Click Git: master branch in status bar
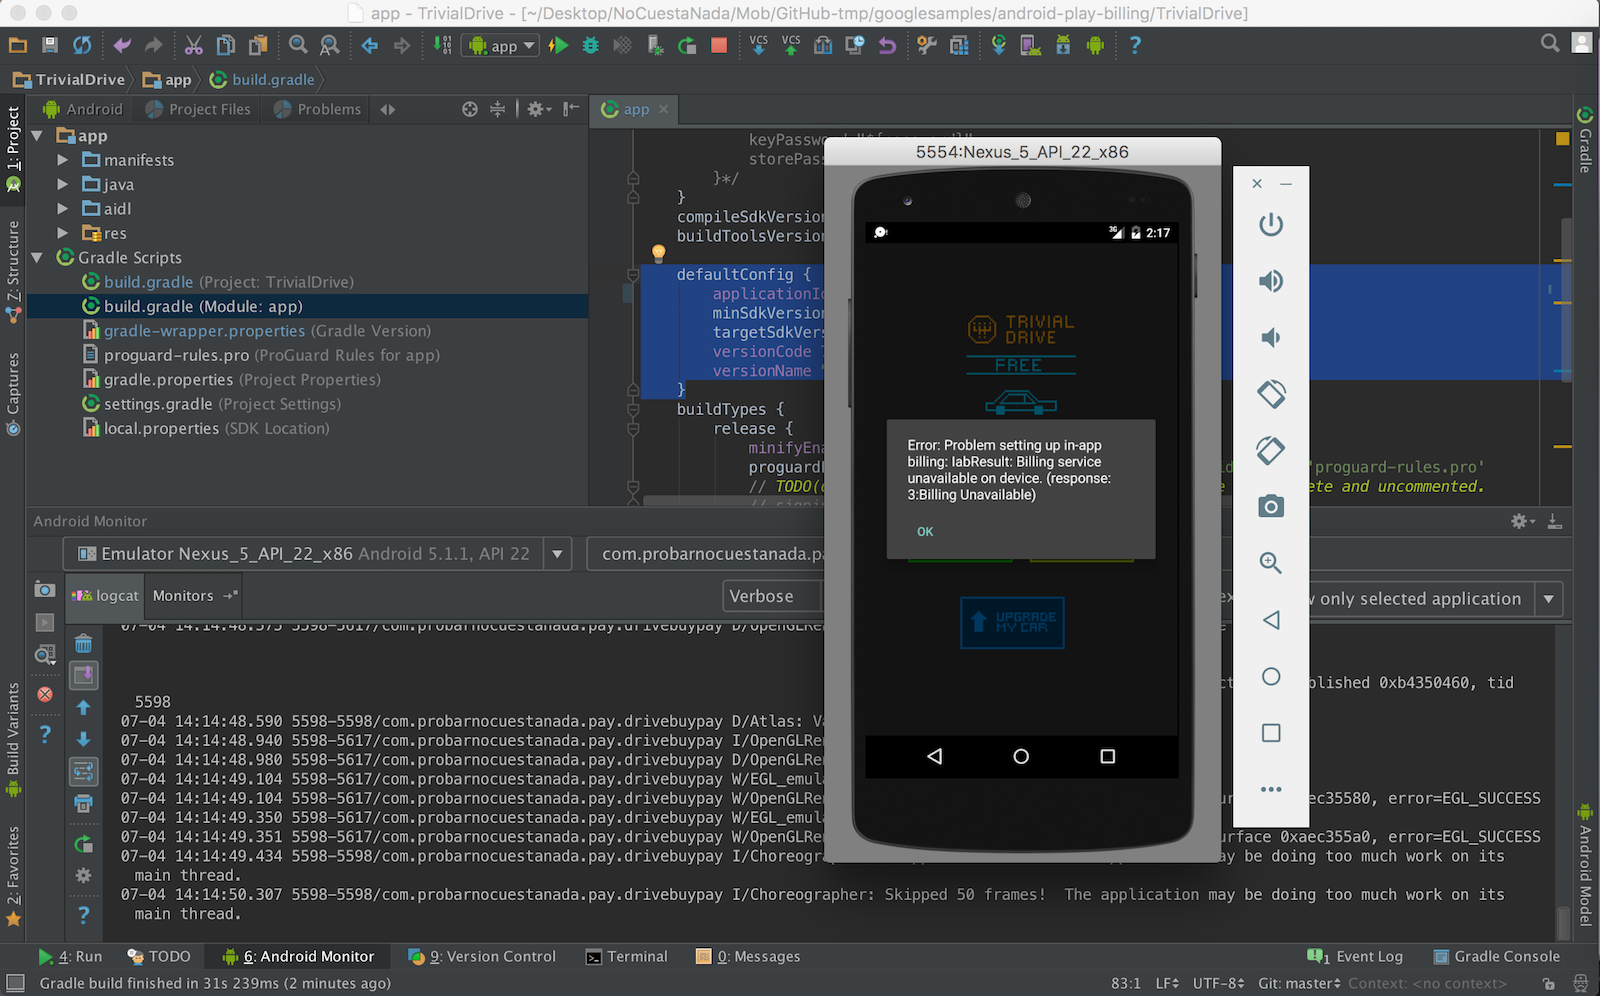 click(1299, 983)
